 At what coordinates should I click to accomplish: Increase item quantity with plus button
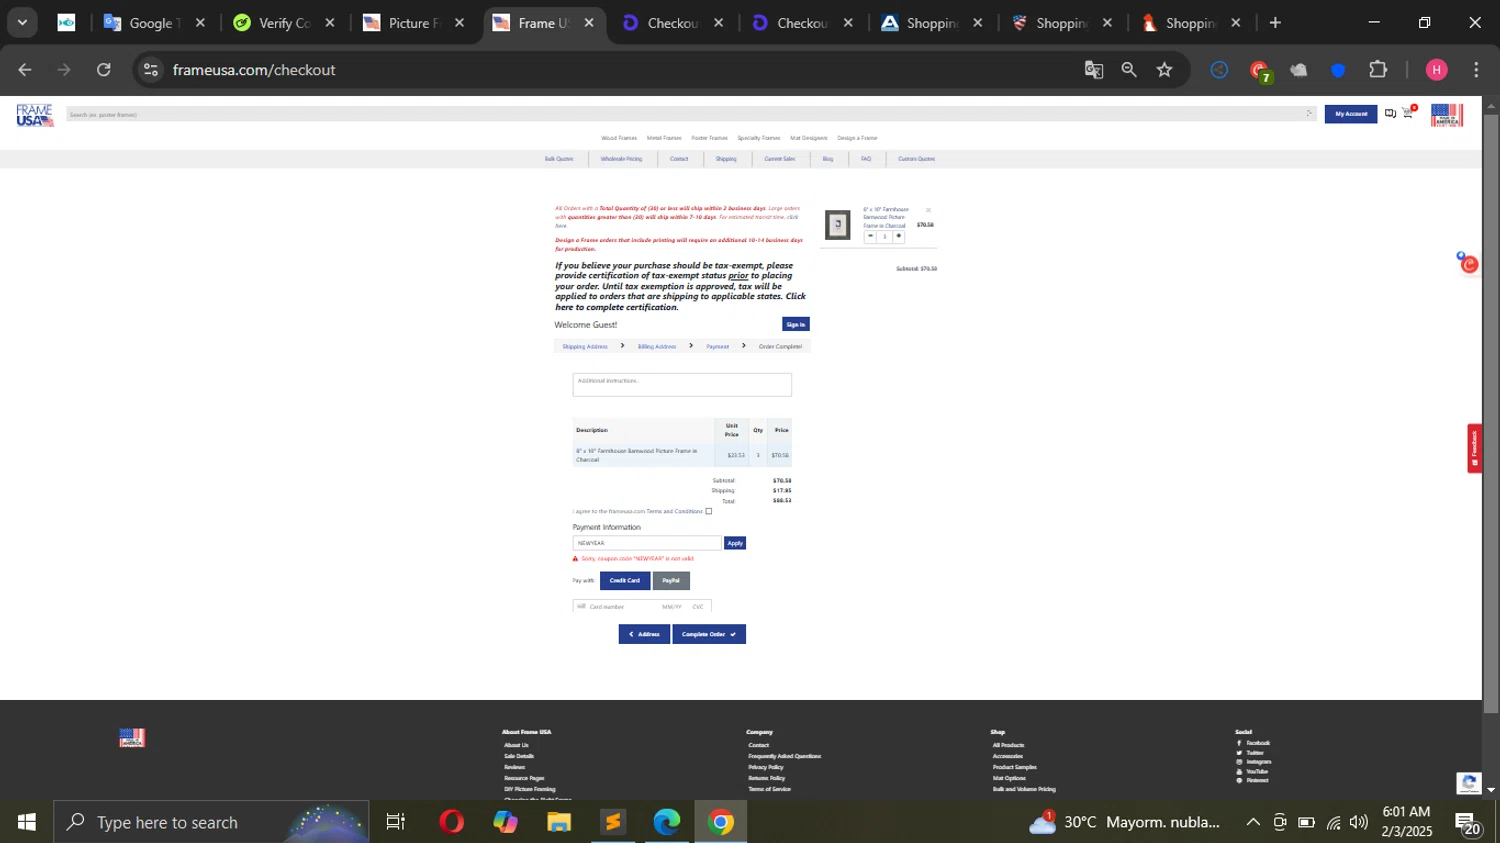[898, 236]
